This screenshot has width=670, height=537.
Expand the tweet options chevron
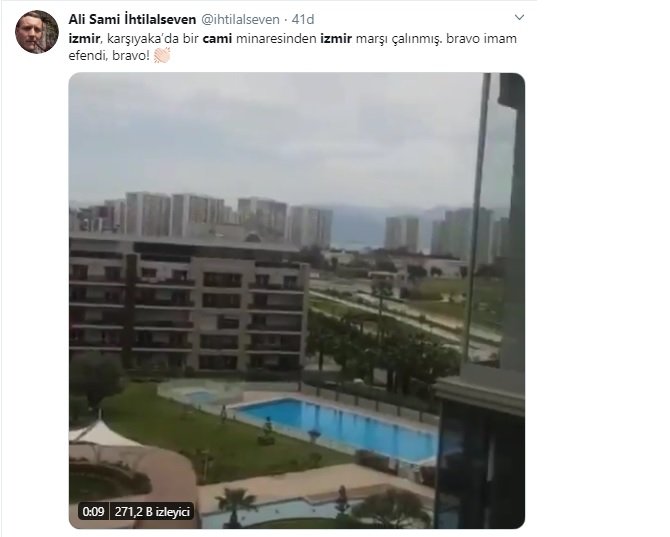pyautogui.click(x=519, y=18)
